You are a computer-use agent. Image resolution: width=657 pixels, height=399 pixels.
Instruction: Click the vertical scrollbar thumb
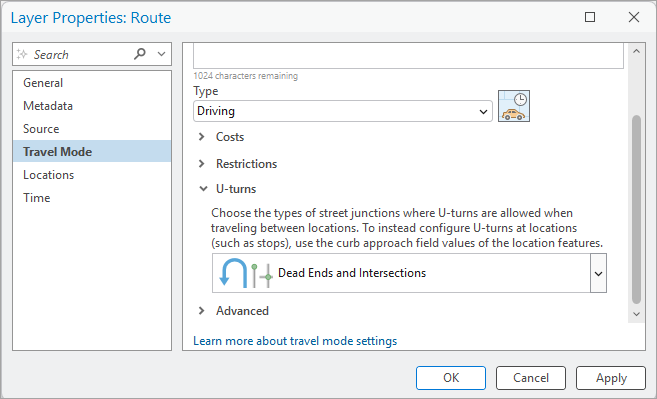pyautogui.click(x=636, y=209)
